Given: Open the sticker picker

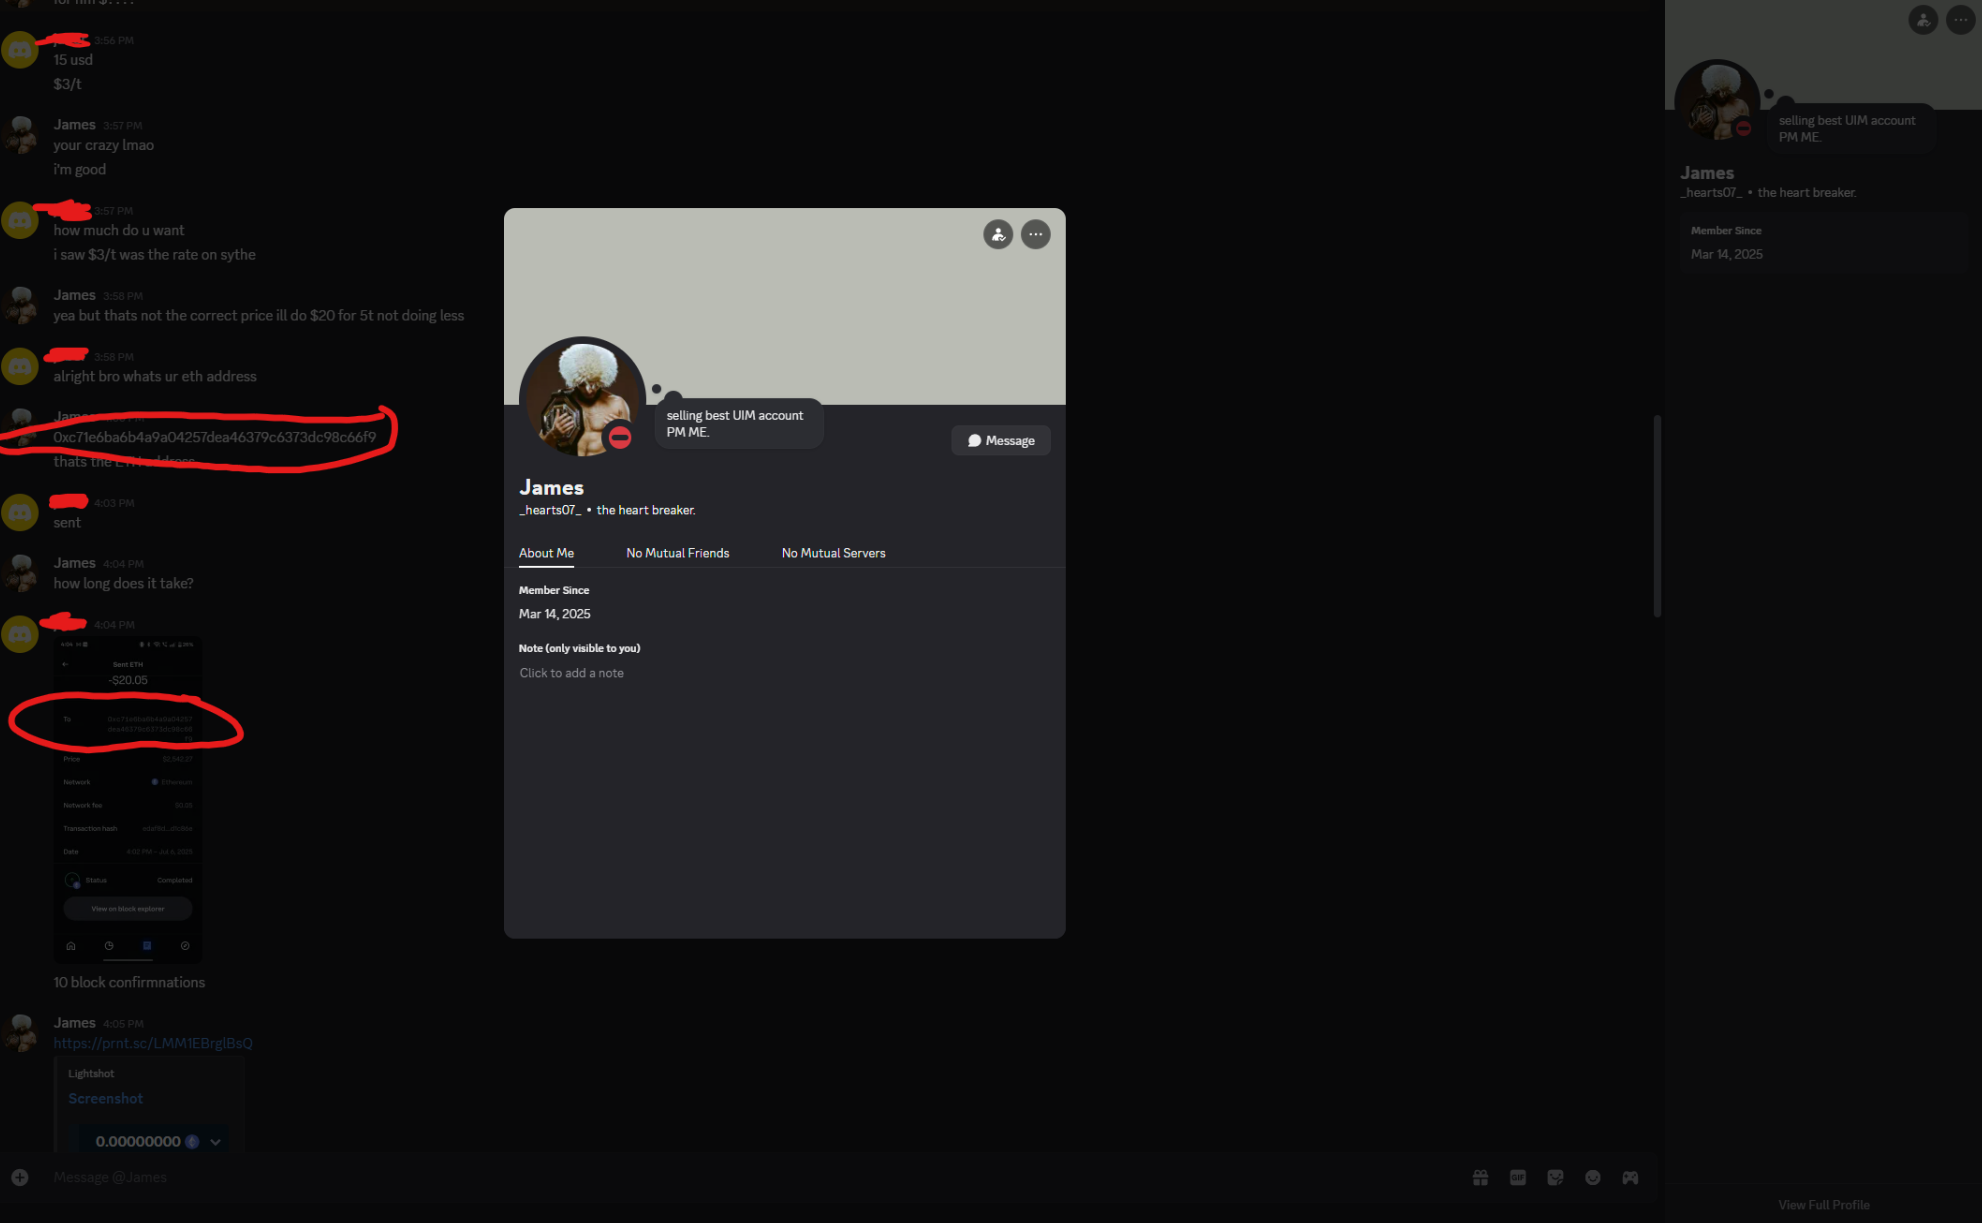Looking at the screenshot, I should click(1555, 1177).
